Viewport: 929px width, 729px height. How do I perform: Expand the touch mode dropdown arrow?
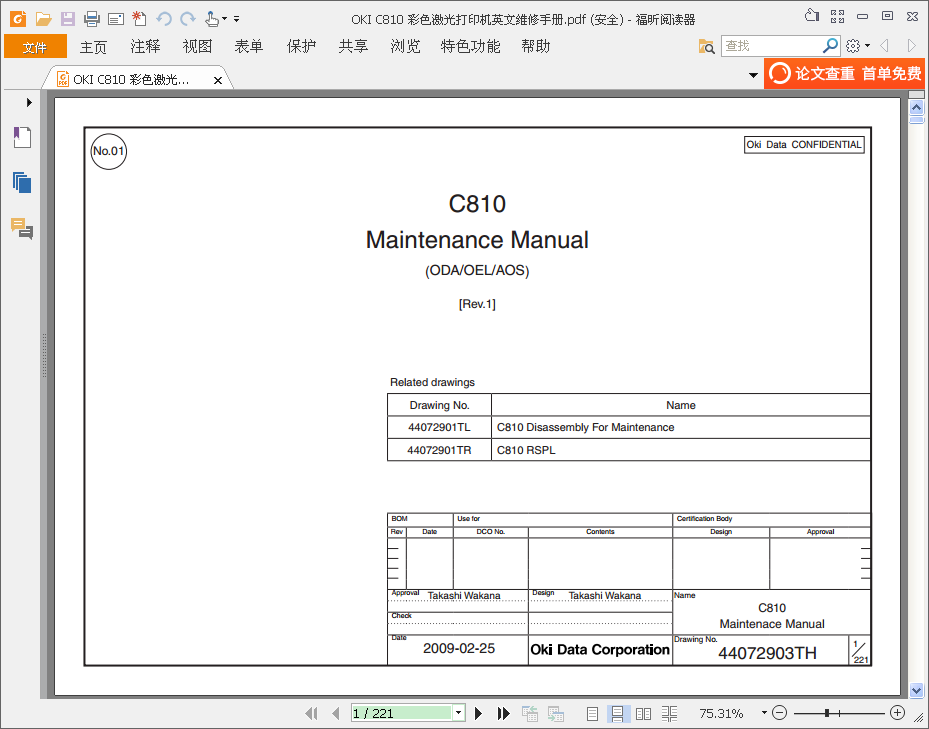225,19
